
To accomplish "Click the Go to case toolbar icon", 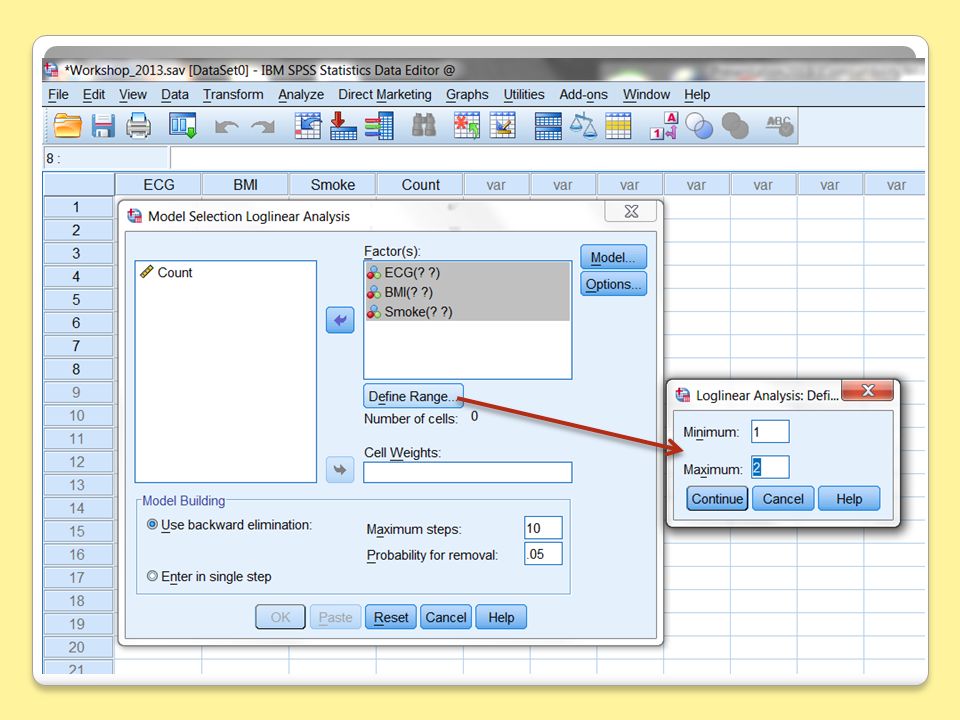I will 308,126.
